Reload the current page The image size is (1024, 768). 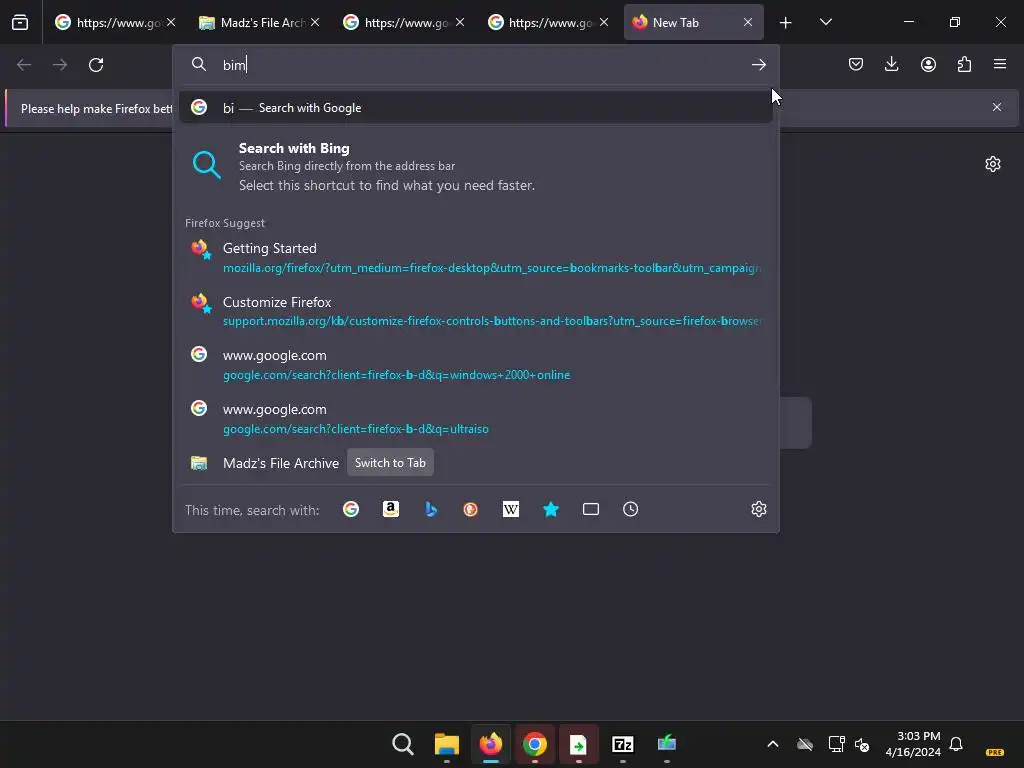(x=96, y=65)
